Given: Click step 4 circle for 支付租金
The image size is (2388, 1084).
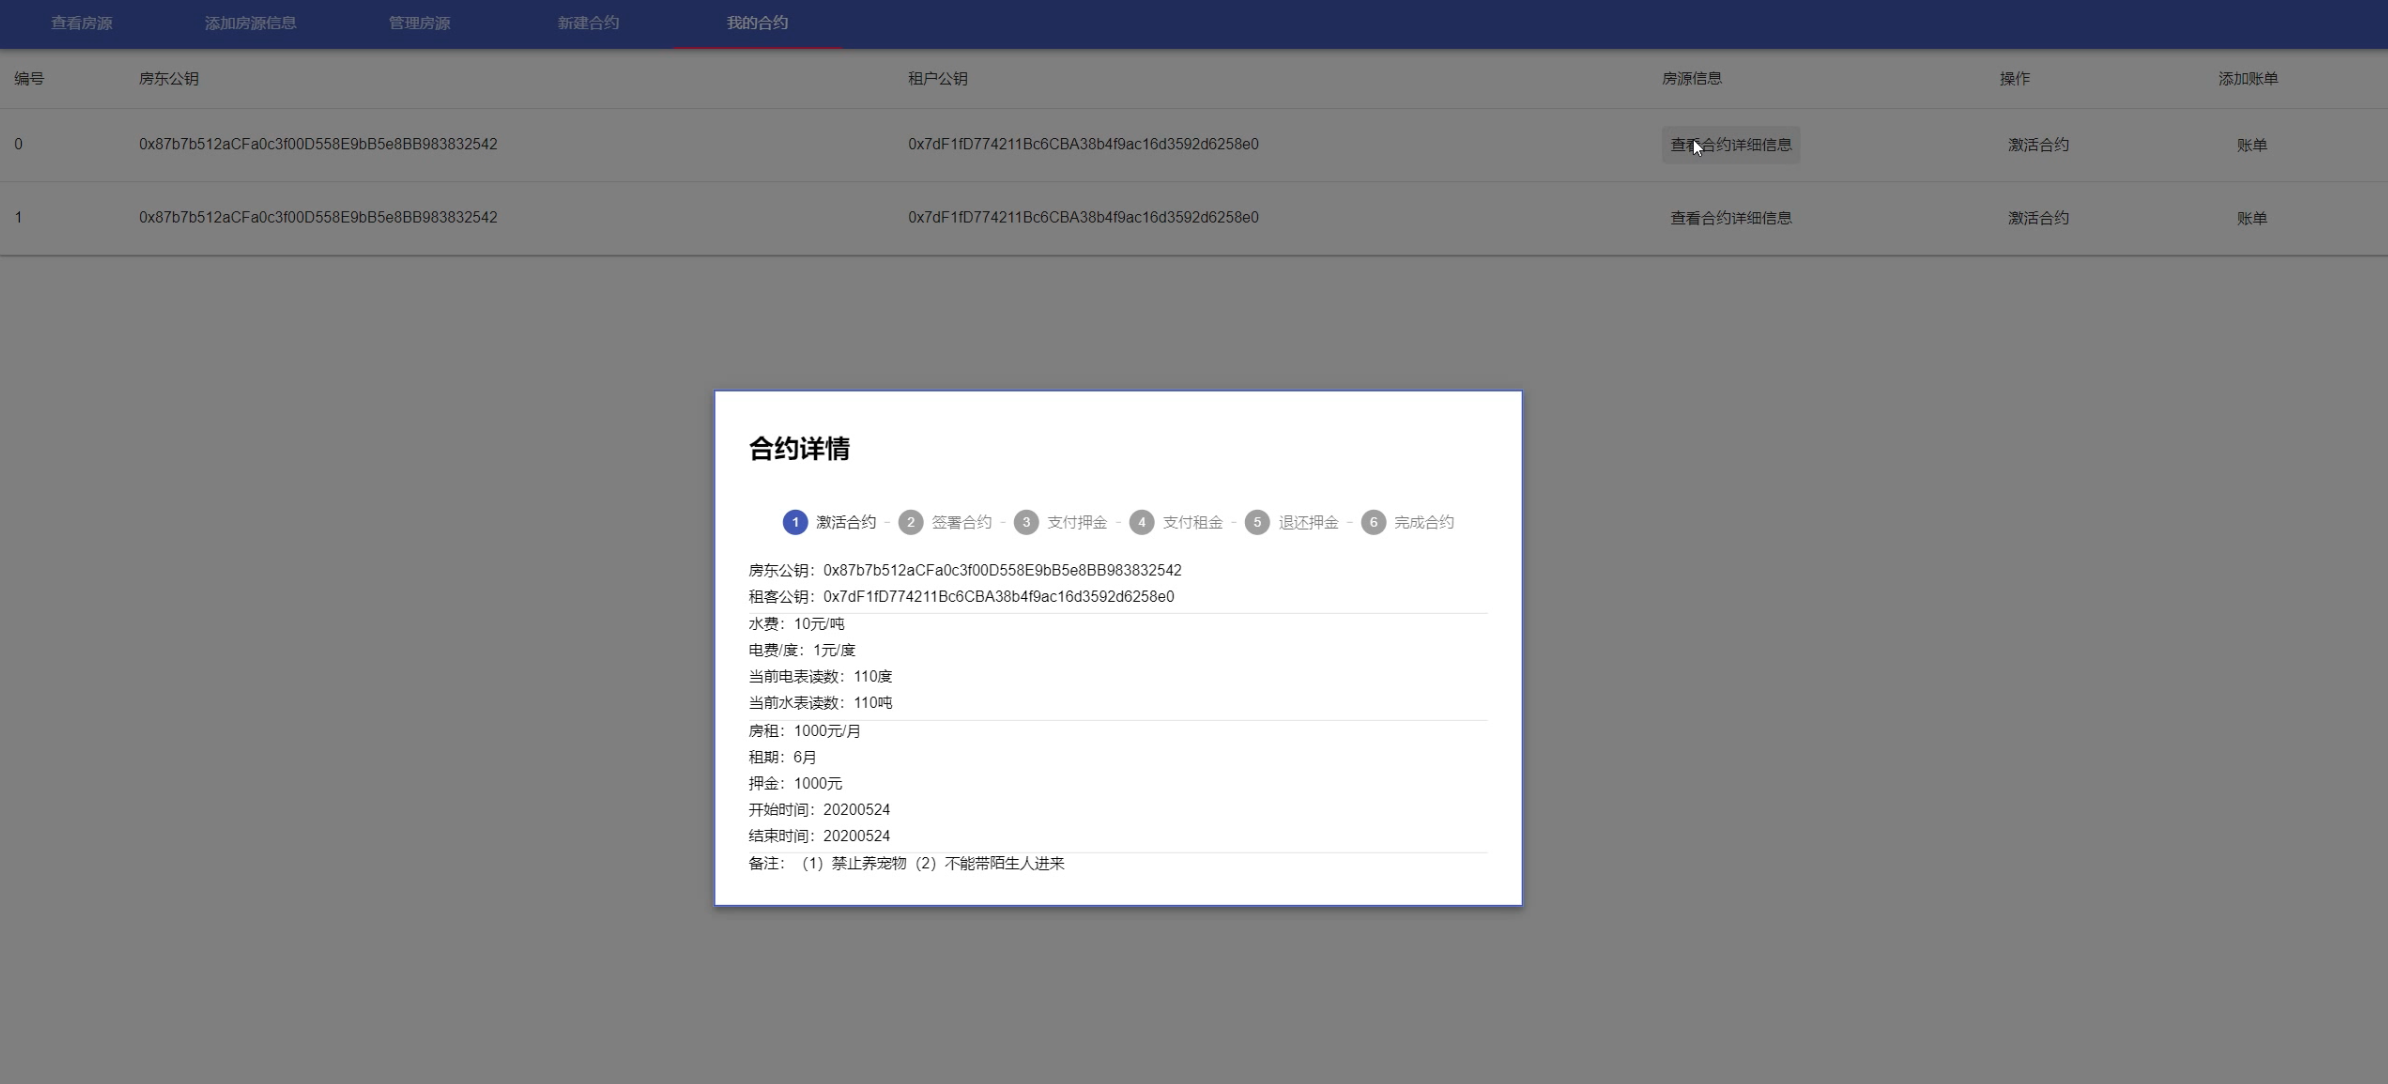Looking at the screenshot, I should point(1141,522).
